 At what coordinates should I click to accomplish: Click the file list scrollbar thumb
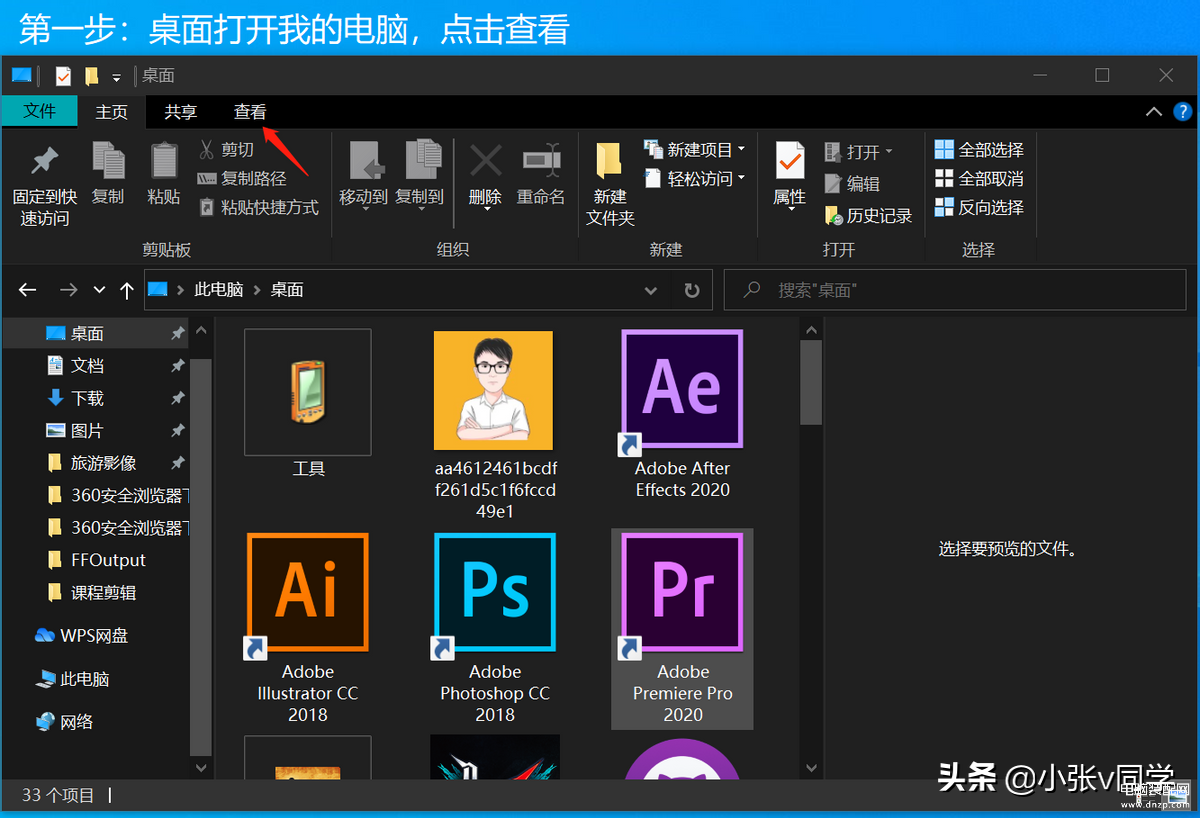811,382
